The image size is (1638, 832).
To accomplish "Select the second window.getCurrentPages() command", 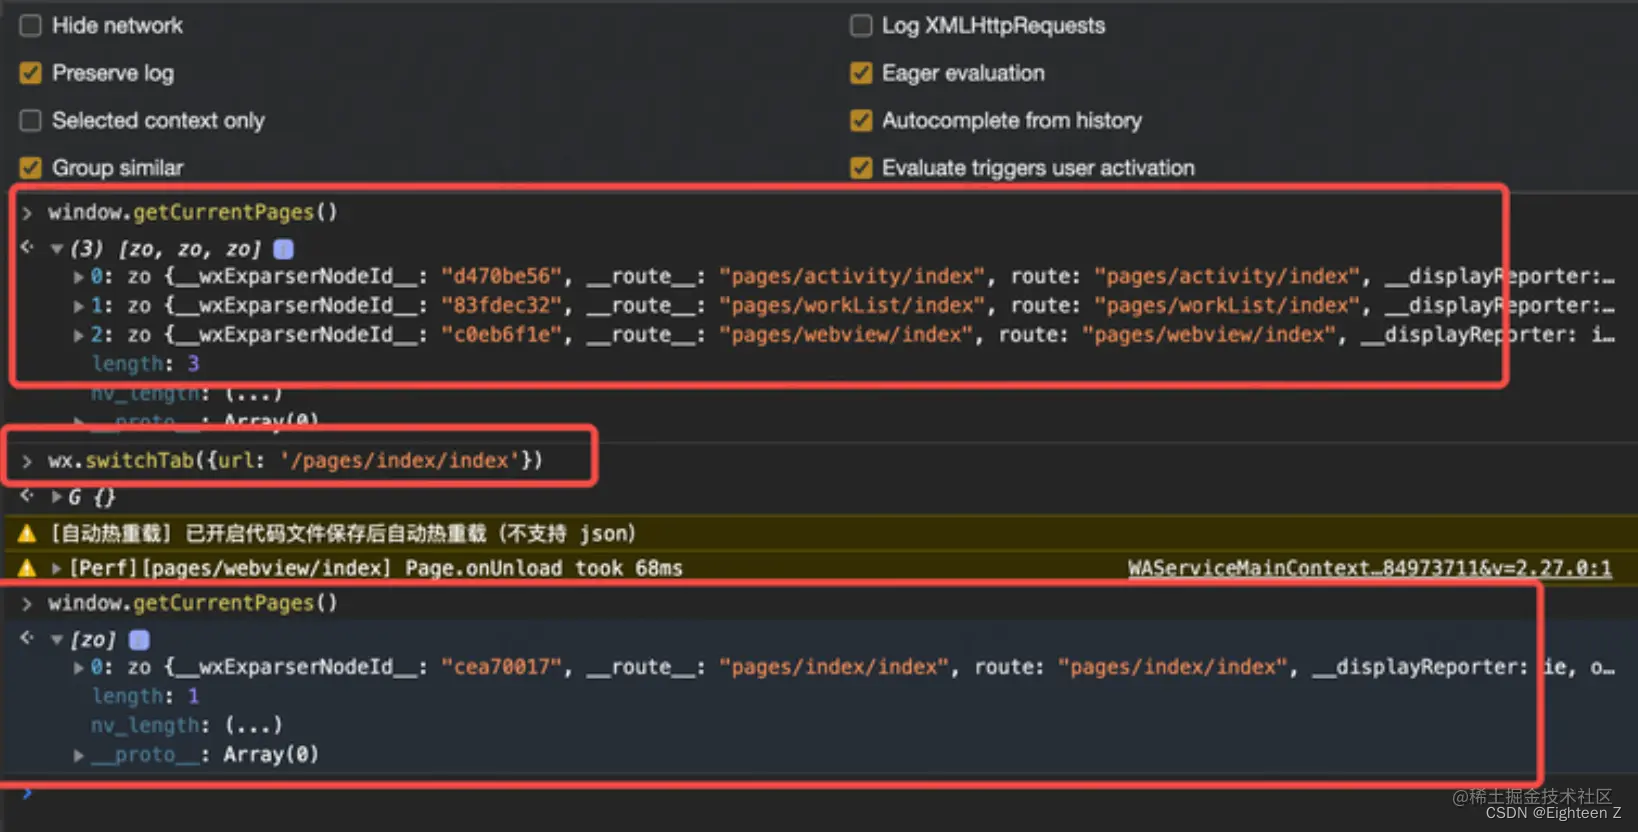I will tap(193, 603).
